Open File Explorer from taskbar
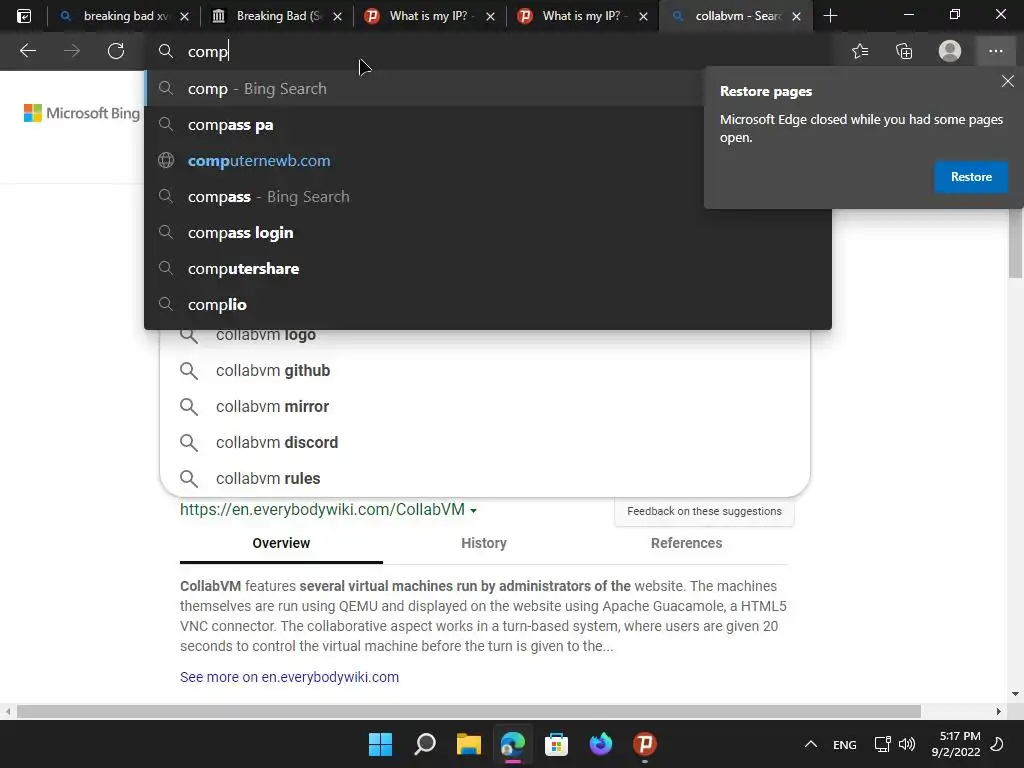 (x=468, y=744)
